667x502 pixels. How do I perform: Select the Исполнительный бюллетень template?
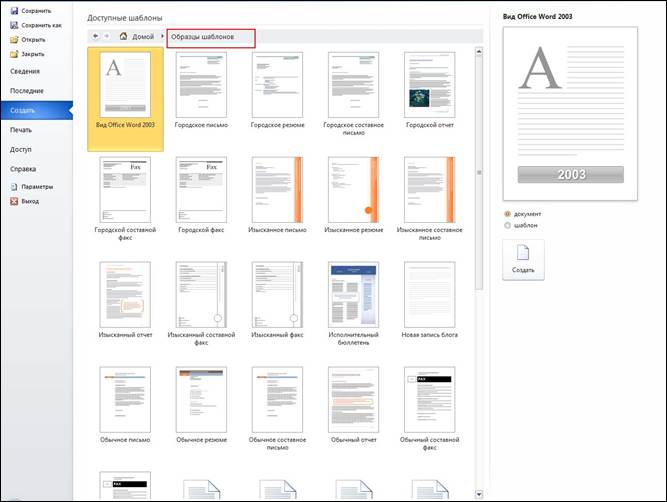(353, 304)
